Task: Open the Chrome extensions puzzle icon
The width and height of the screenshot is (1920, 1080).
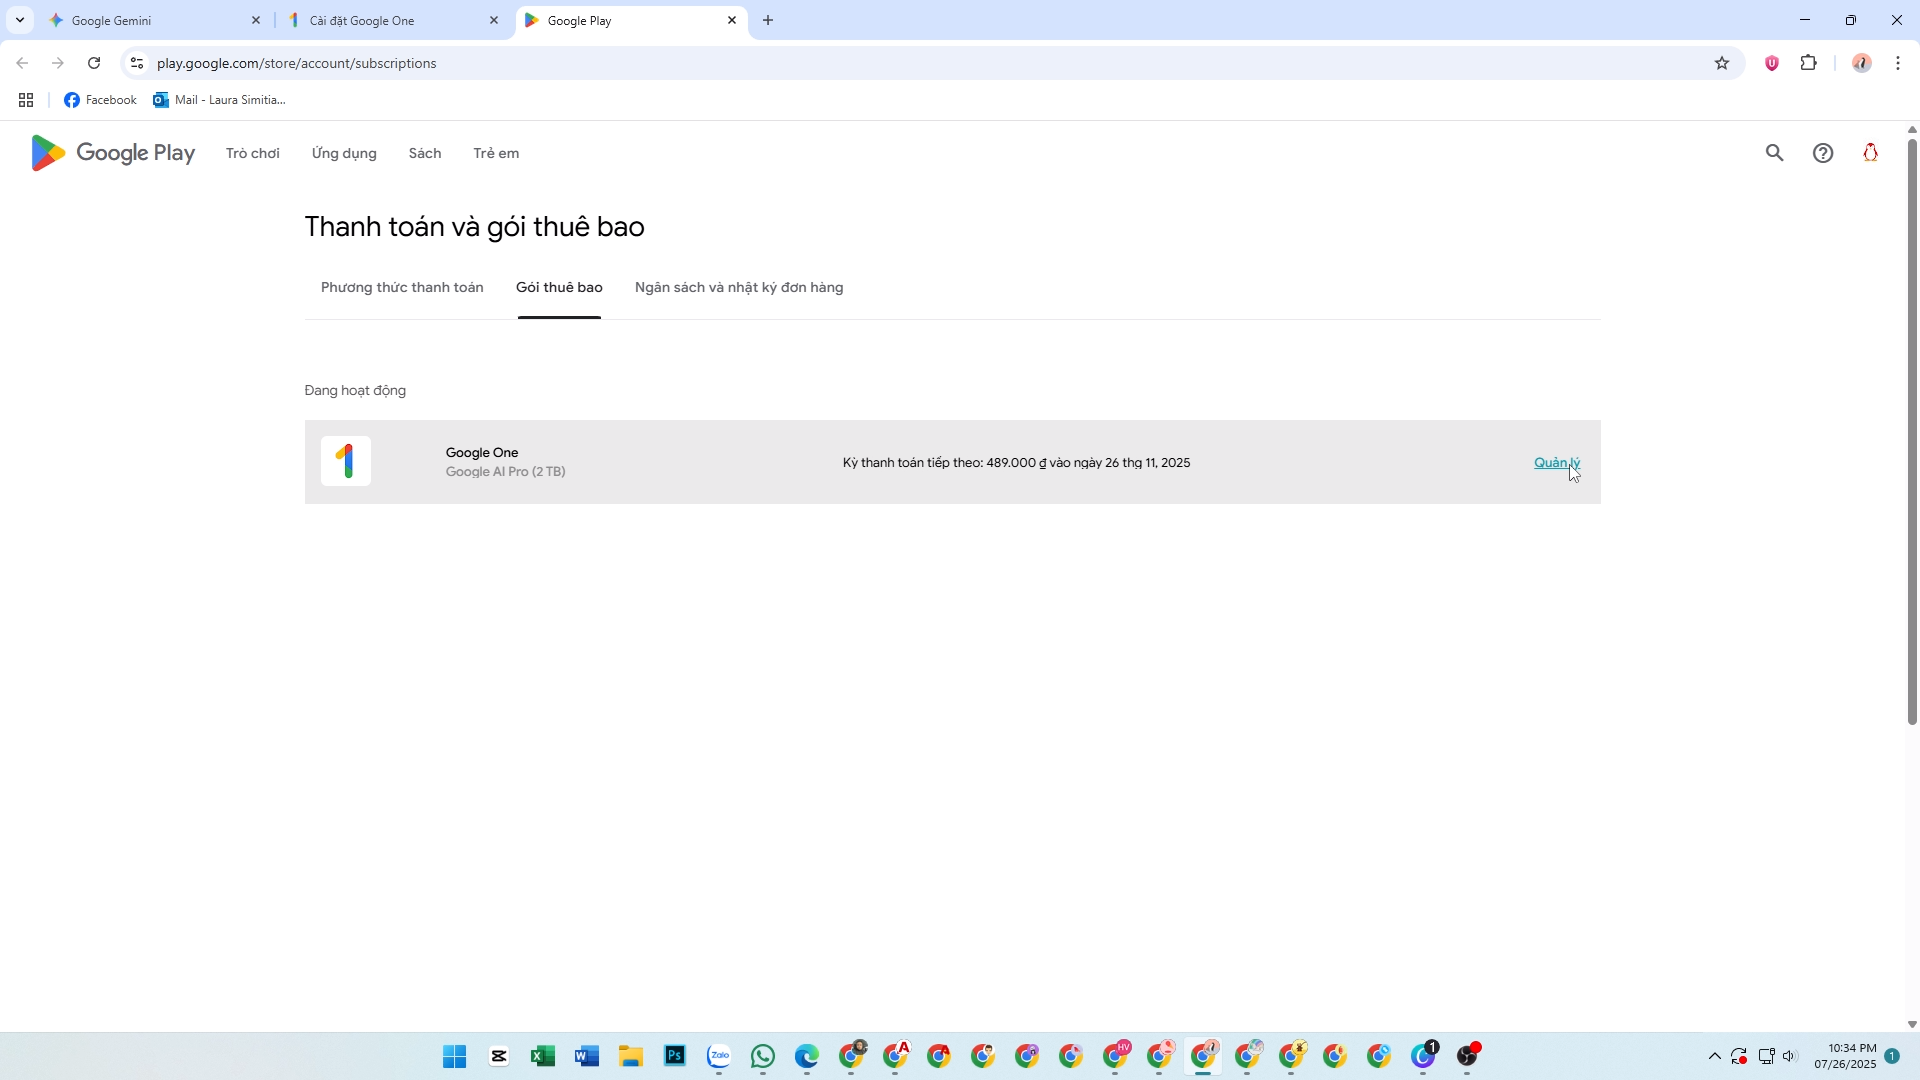Action: point(1808,63)
